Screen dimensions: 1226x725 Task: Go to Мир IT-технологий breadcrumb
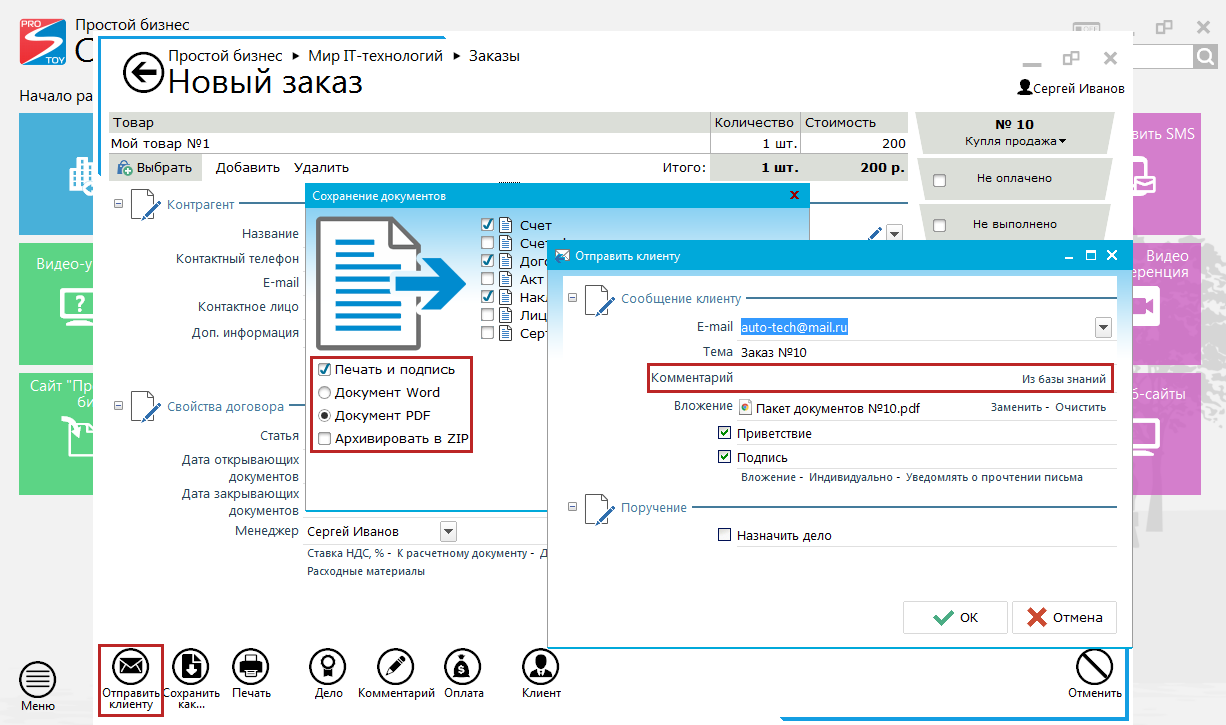pyautogui.click(x=375, y=56)
